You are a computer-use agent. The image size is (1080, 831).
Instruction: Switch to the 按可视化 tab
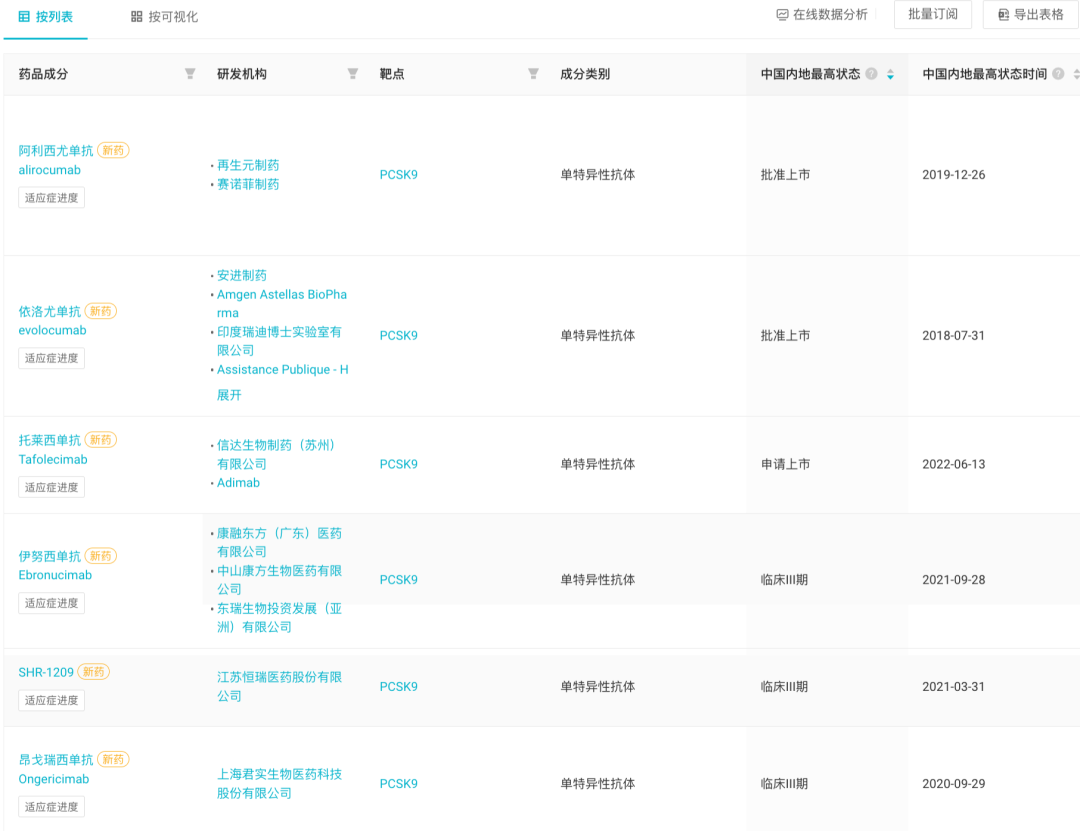(164, 17)
